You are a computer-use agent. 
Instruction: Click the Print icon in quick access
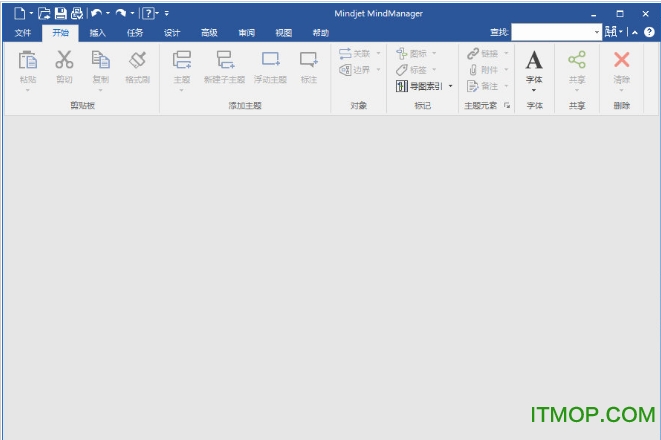77,13
